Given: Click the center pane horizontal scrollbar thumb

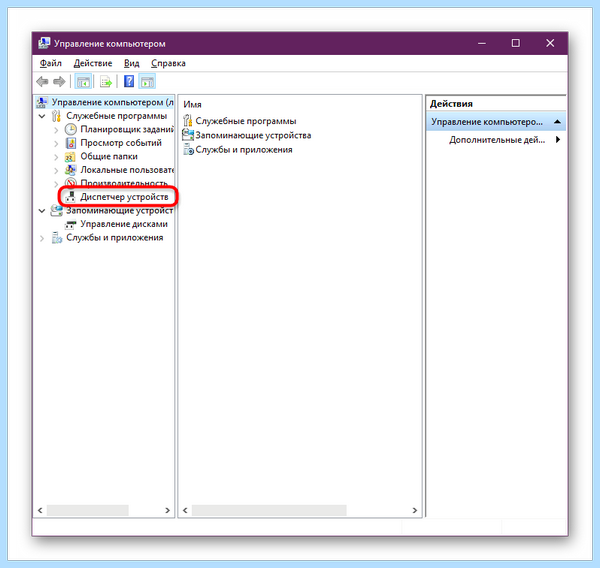Looking at the screenshot, I should pyautogui.click(x=269, y=510).
